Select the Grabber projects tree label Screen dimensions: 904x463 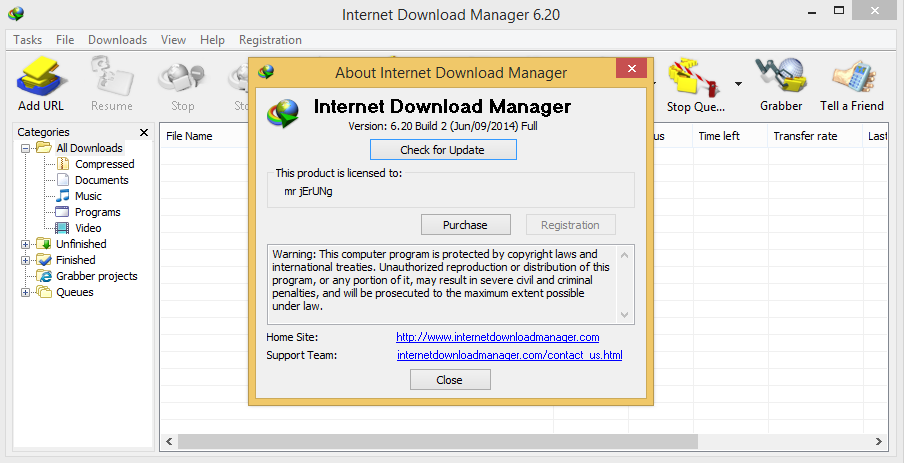pyautogui.click(x=97, y=276)
